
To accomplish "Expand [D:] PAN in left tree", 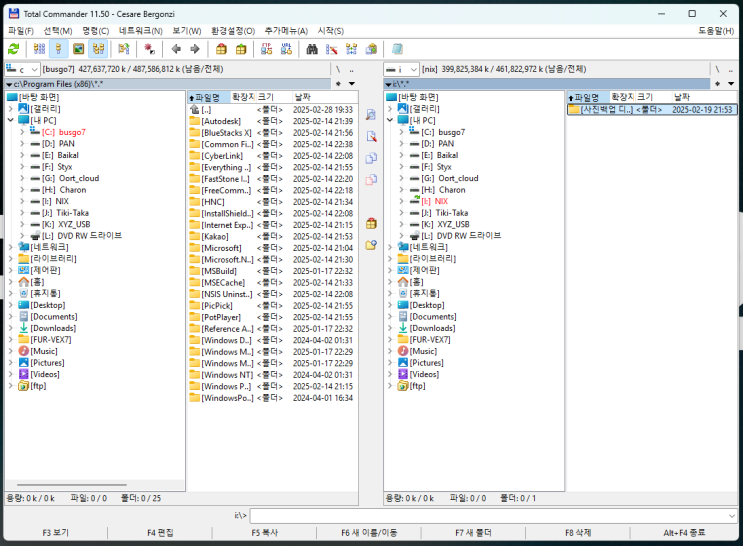I will pos(22,144).
